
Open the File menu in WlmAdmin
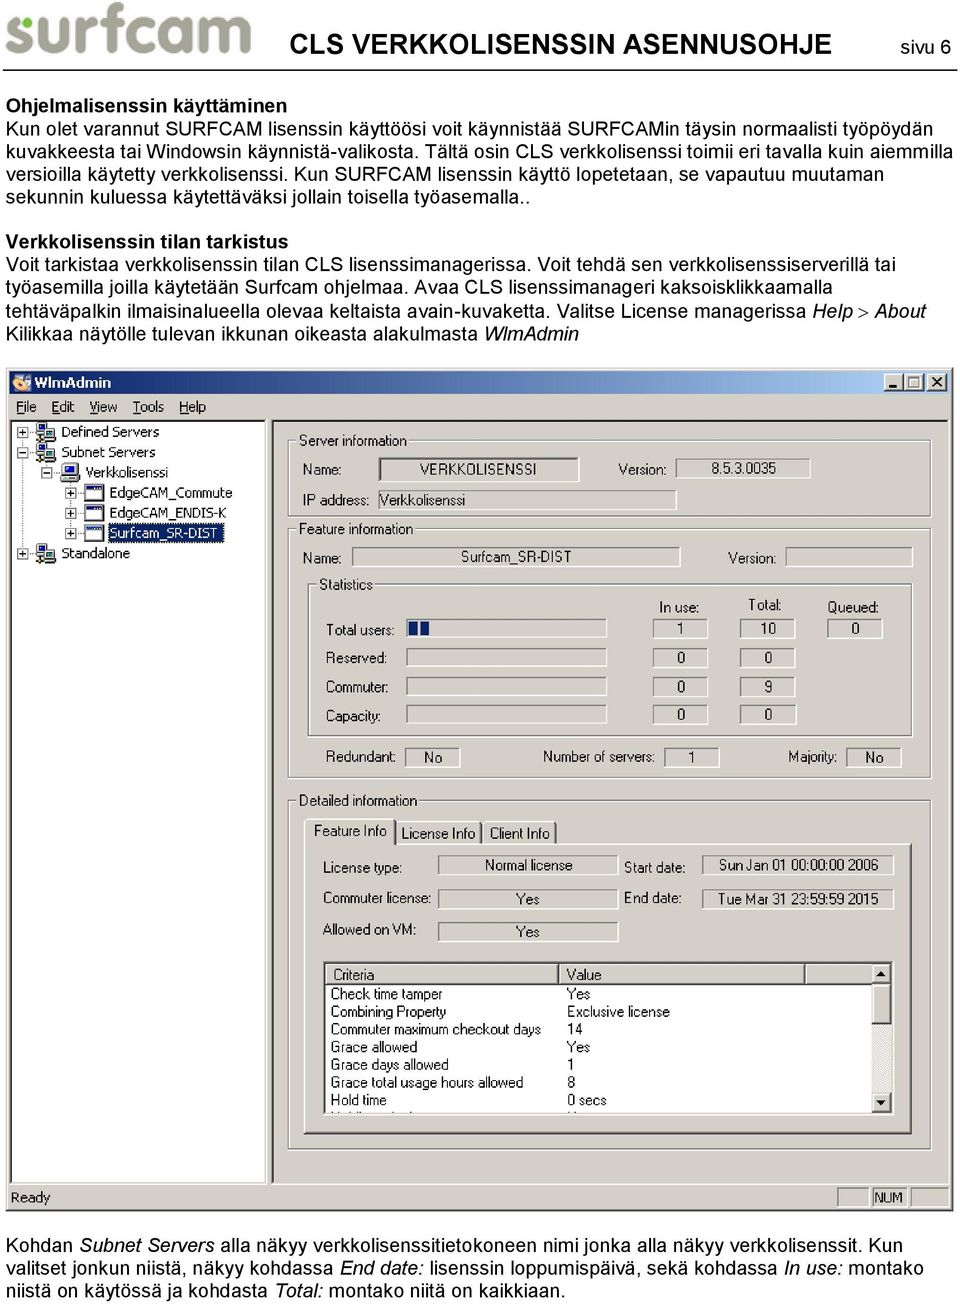[26, 407]
